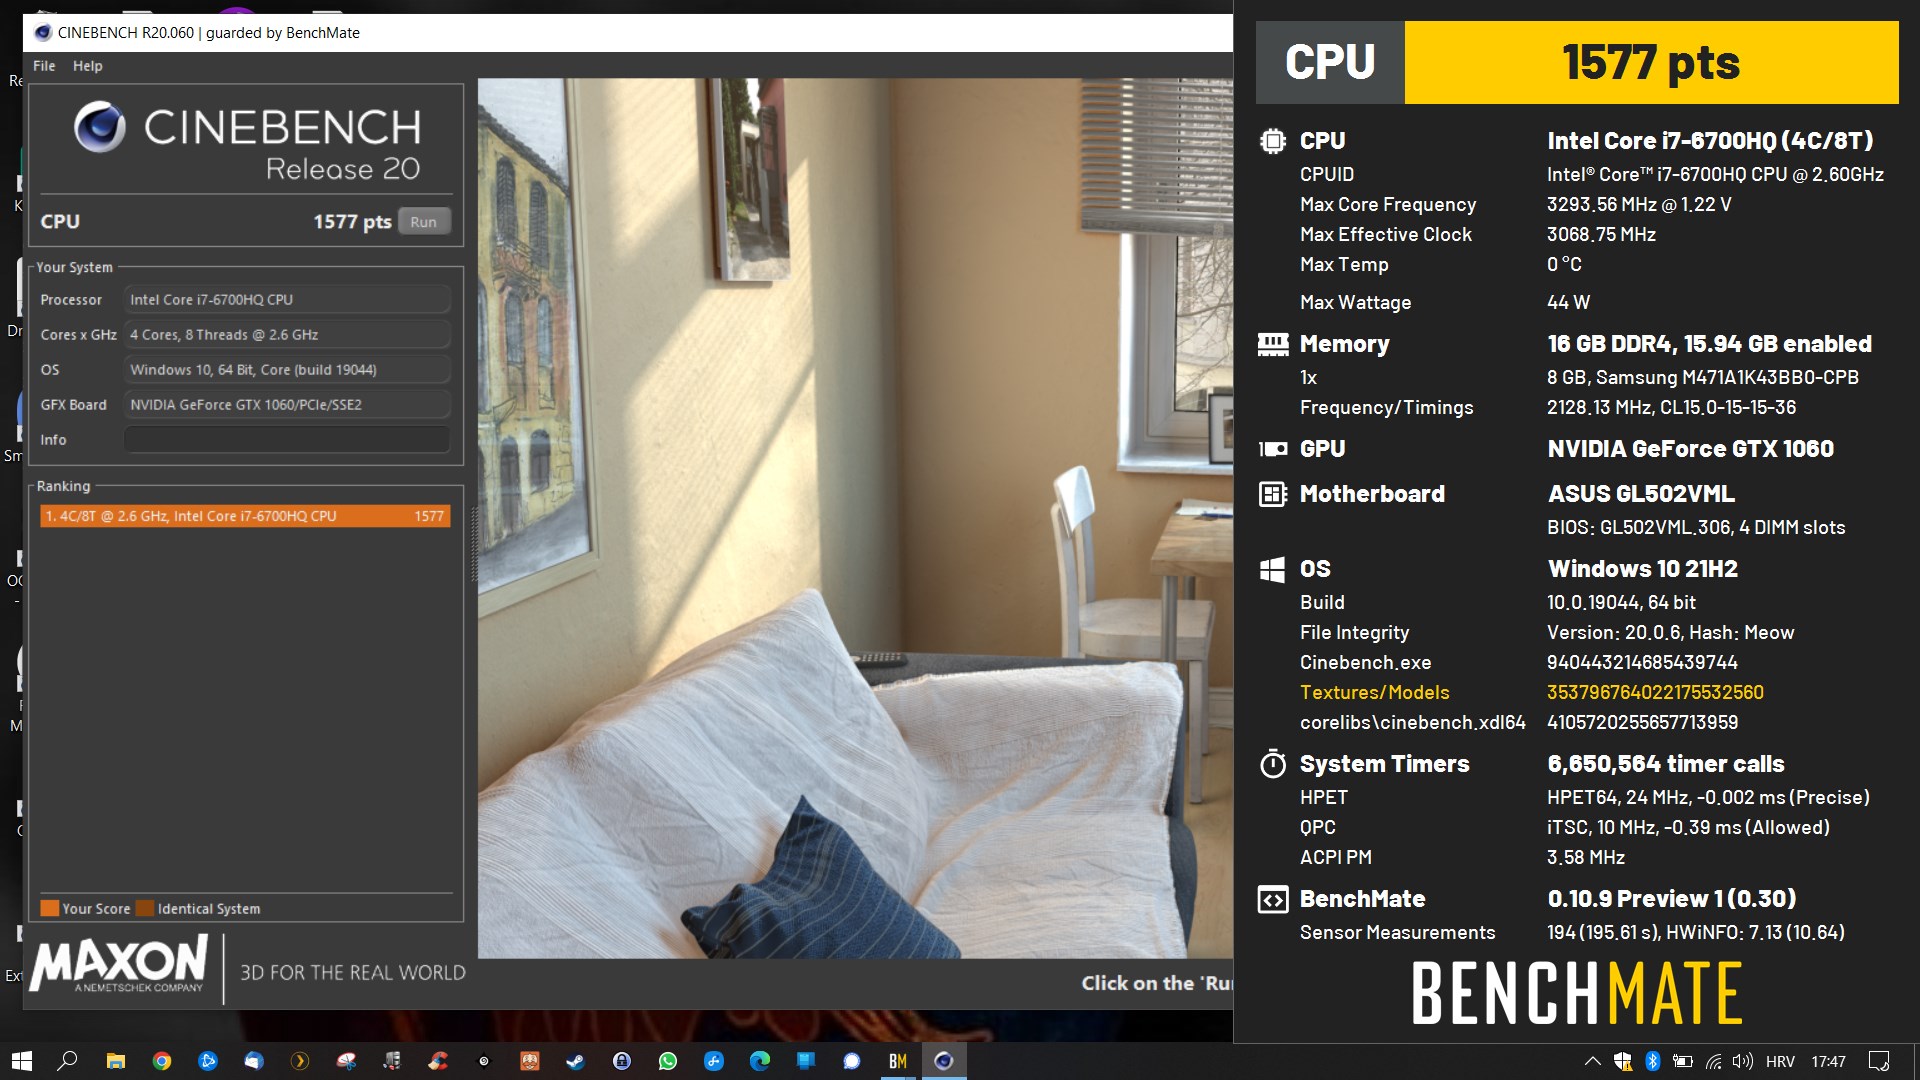The width and height of the screenshot is (1920, 1080).
Task: Open the Wi-Fi network tray icon
Action: (x=1713, y=1061)
